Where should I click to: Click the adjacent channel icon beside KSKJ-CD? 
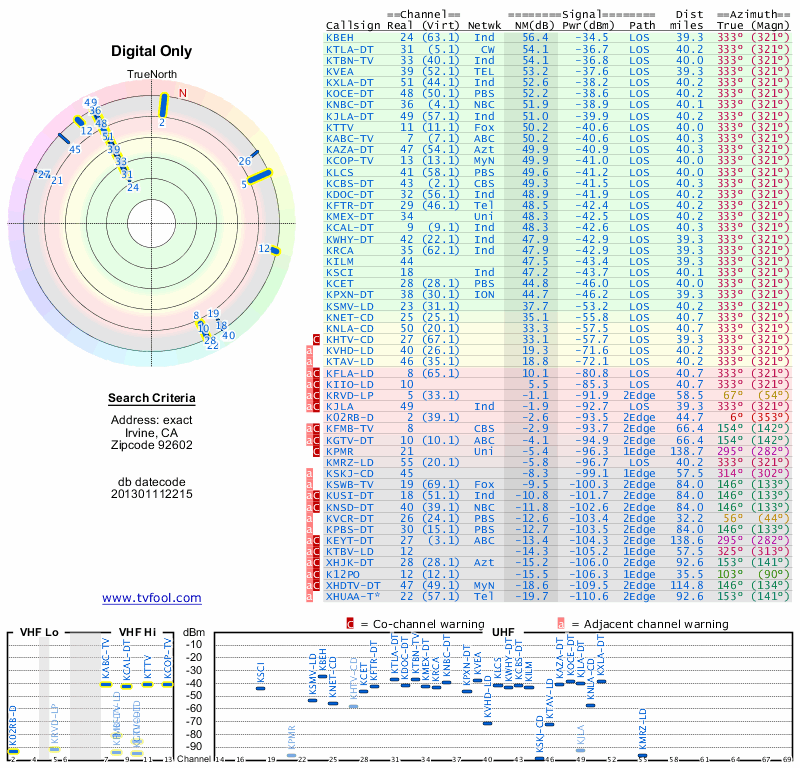point(309,474)
